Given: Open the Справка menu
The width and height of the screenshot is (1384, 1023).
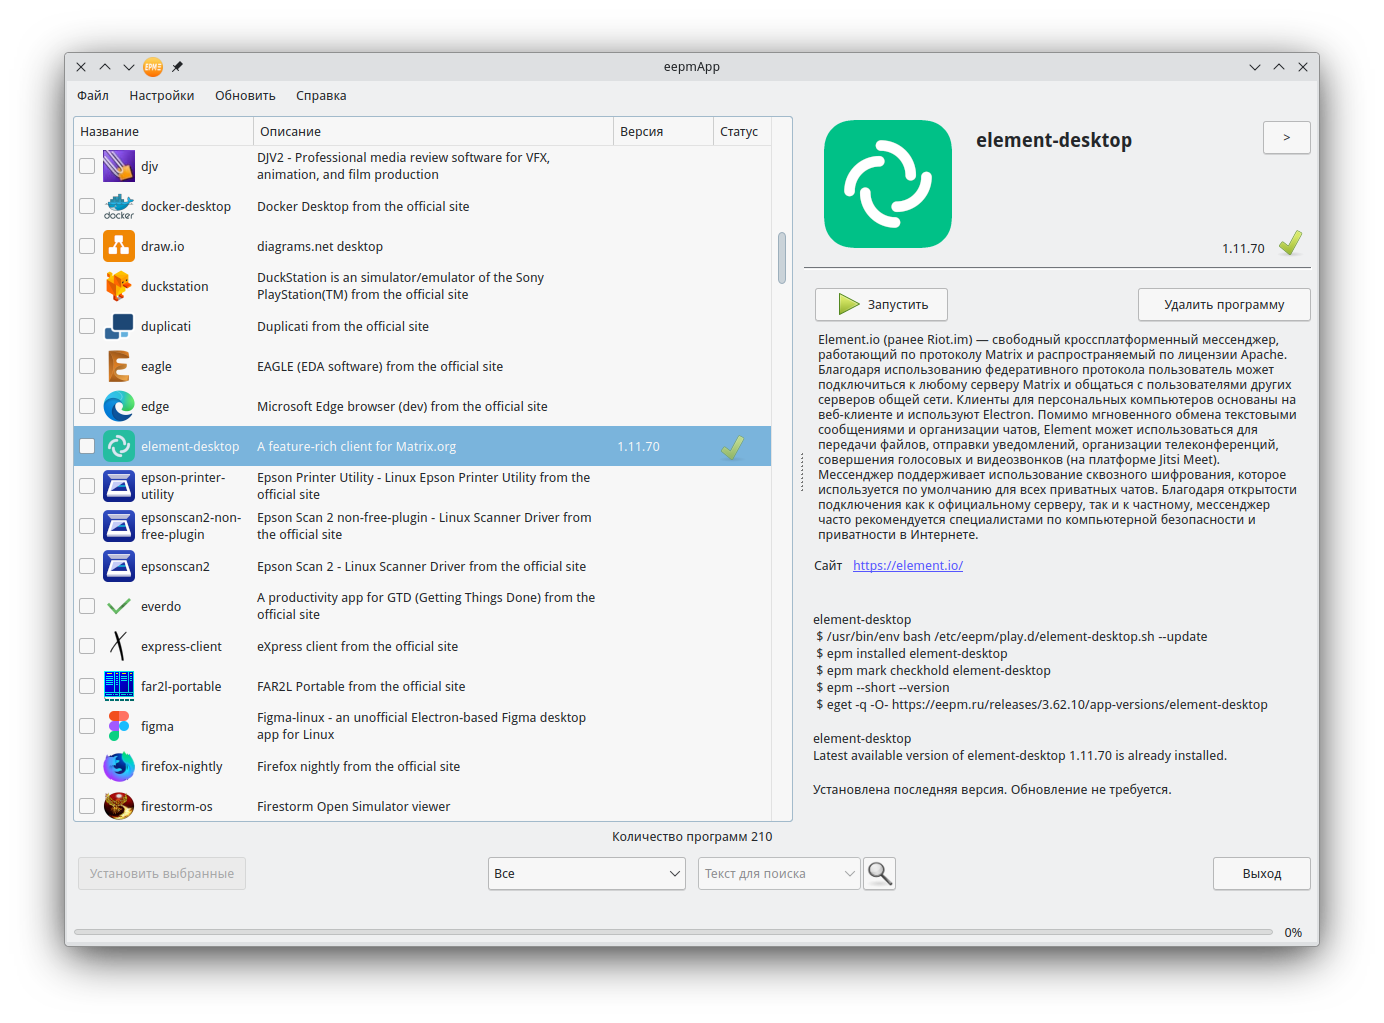Looking at the screenshot, I should tap(321, 96).
